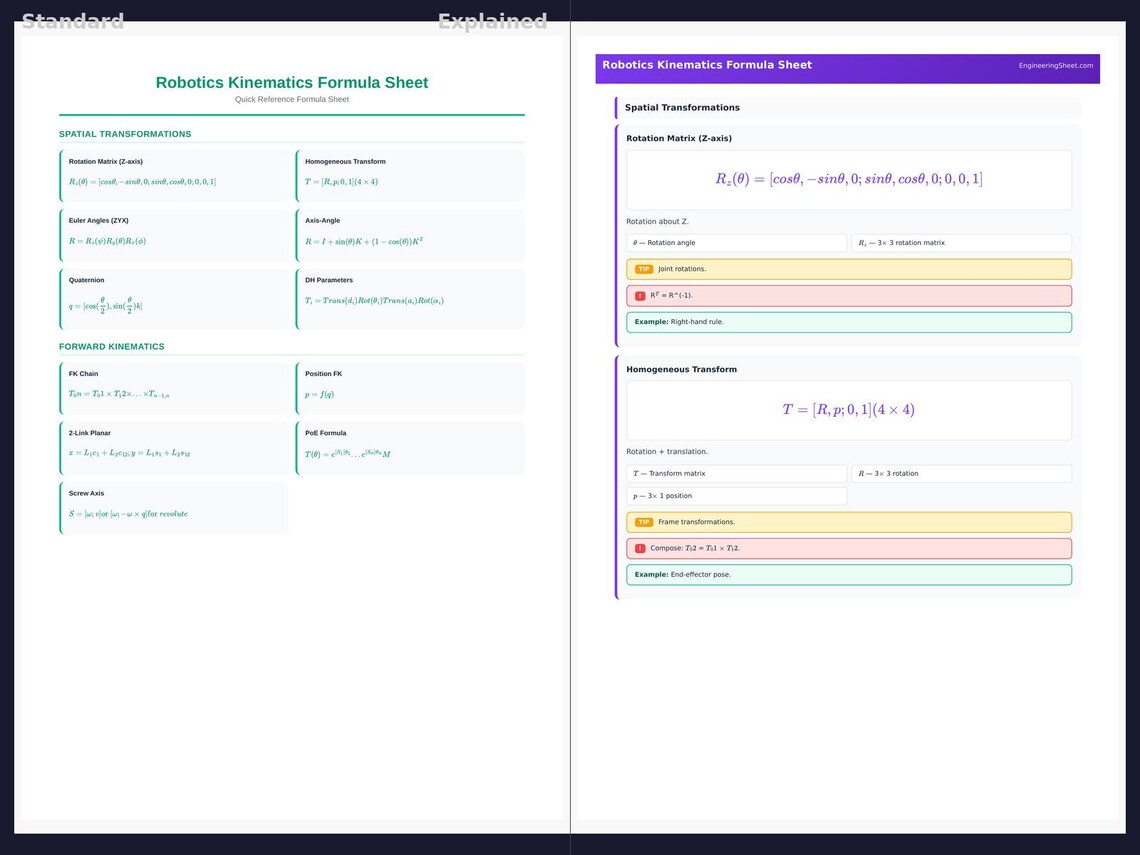
Task: Click the large purple "T = [R,p;0,1](4×4)" formula
Action: click(x=848, y=409)
